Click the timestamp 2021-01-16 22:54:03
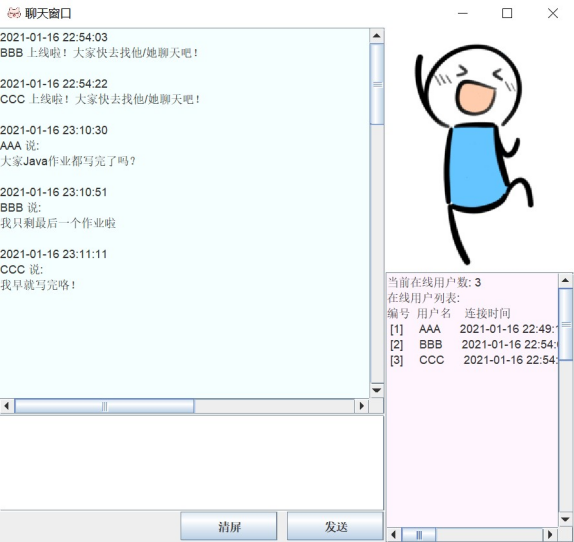This screenshot has height=542, width=574. [x=54, y=37]
